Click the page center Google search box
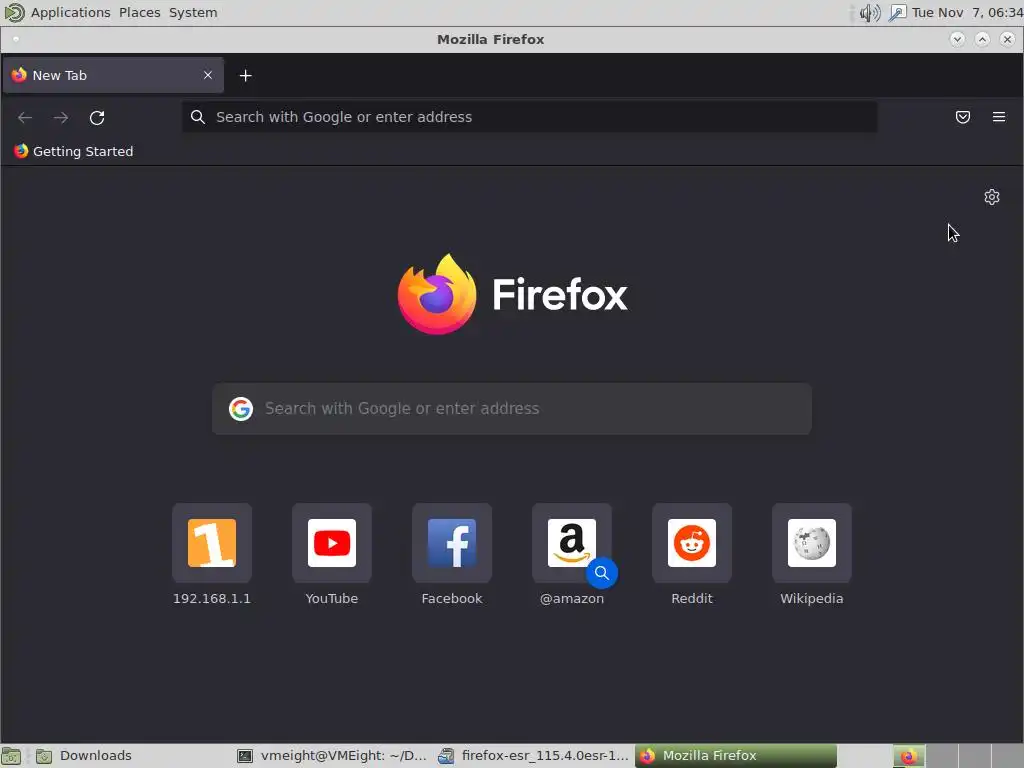The height and width of the screenshot is (768, 1024). coord(511,409)
